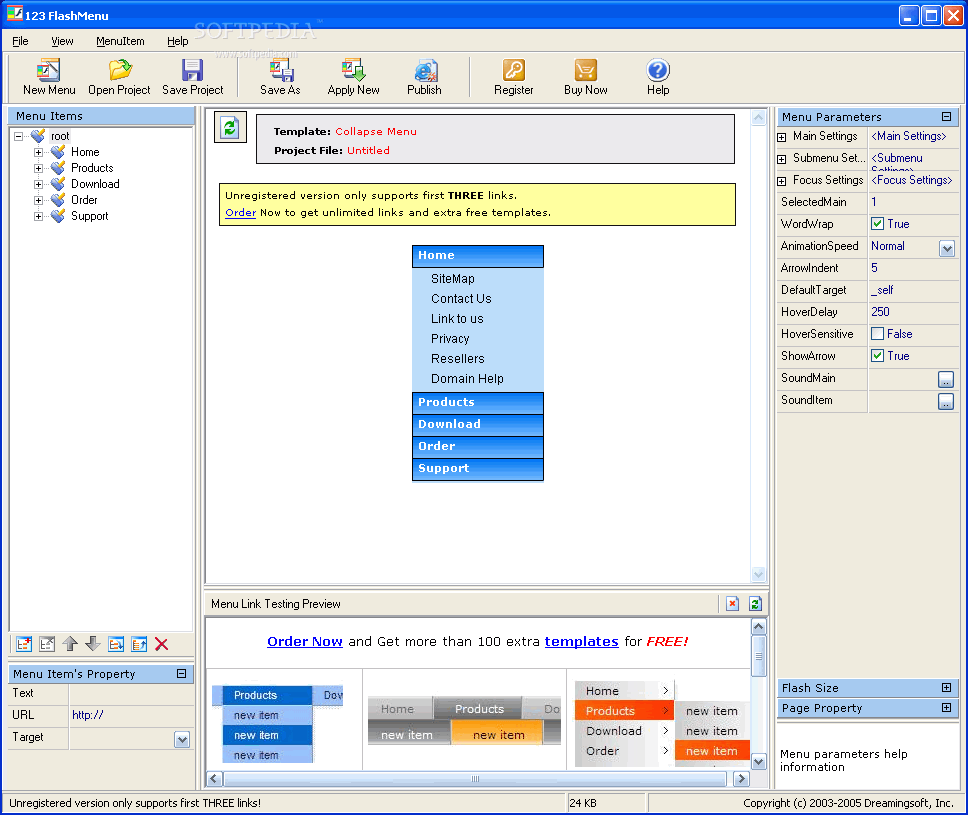
Task: Click the Save As toolbar icon
Action: tap(281, 70)
